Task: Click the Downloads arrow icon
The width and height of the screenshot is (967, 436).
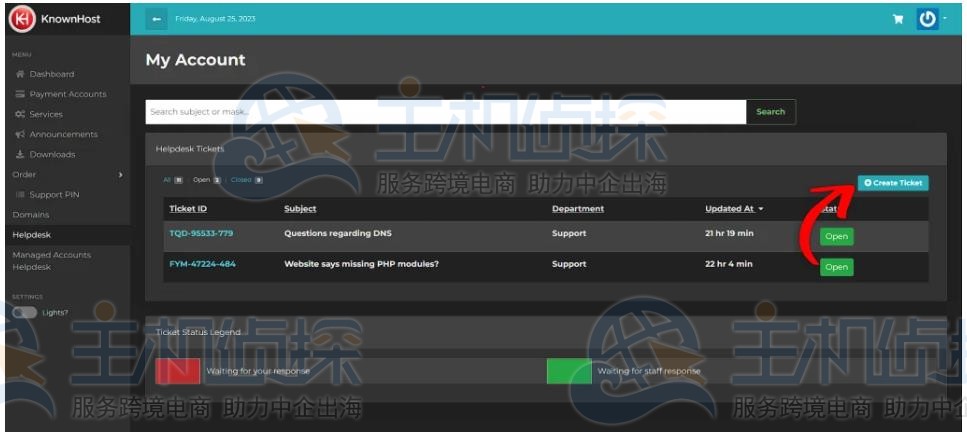Action: 20,155
